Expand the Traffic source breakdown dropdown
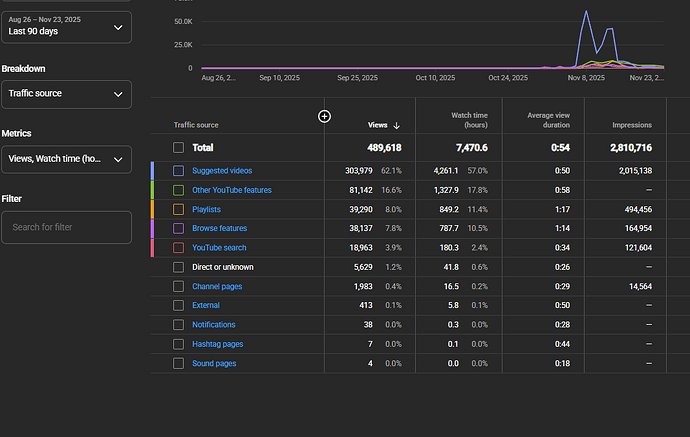This screenshot has height=437, width=690. click(65, 95)
